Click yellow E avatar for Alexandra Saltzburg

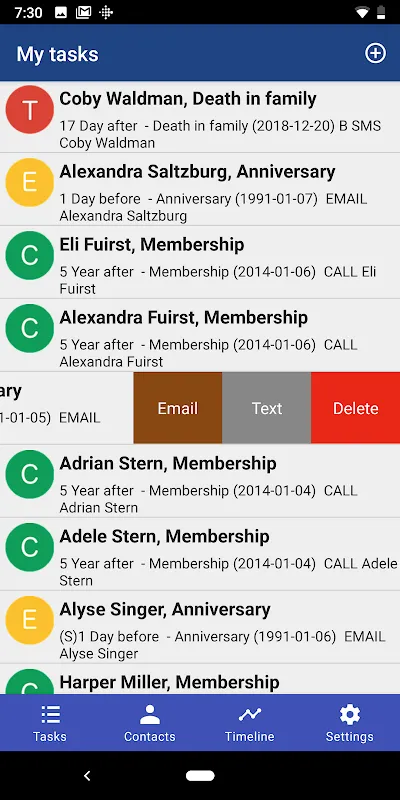pyautogui.click(x=30, y=183)
